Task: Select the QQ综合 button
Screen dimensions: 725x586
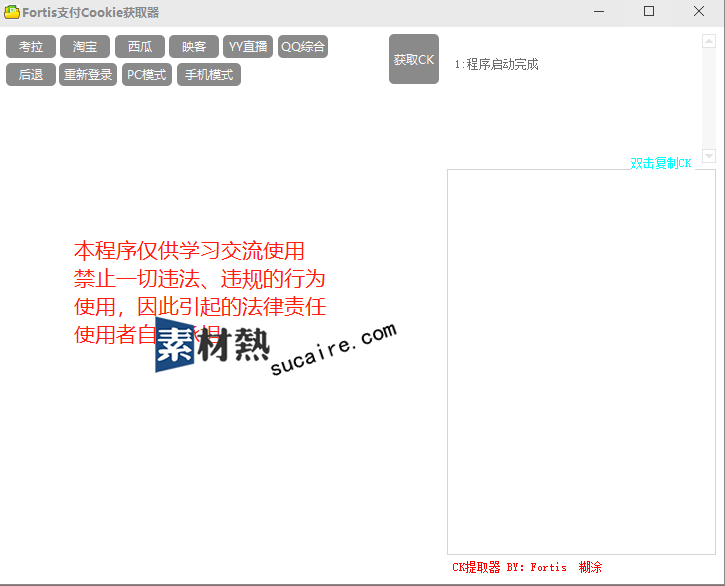Action: pos(303,47)
